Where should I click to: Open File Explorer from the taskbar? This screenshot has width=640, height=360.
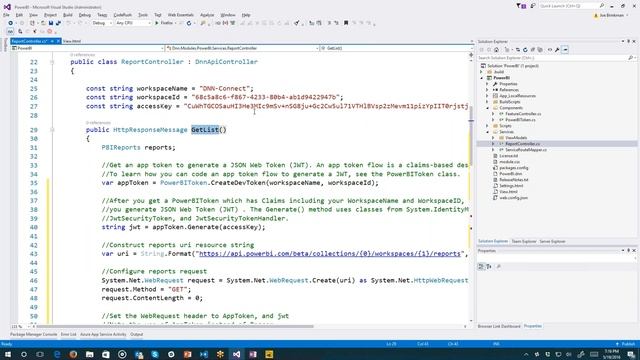pos(89,354)
